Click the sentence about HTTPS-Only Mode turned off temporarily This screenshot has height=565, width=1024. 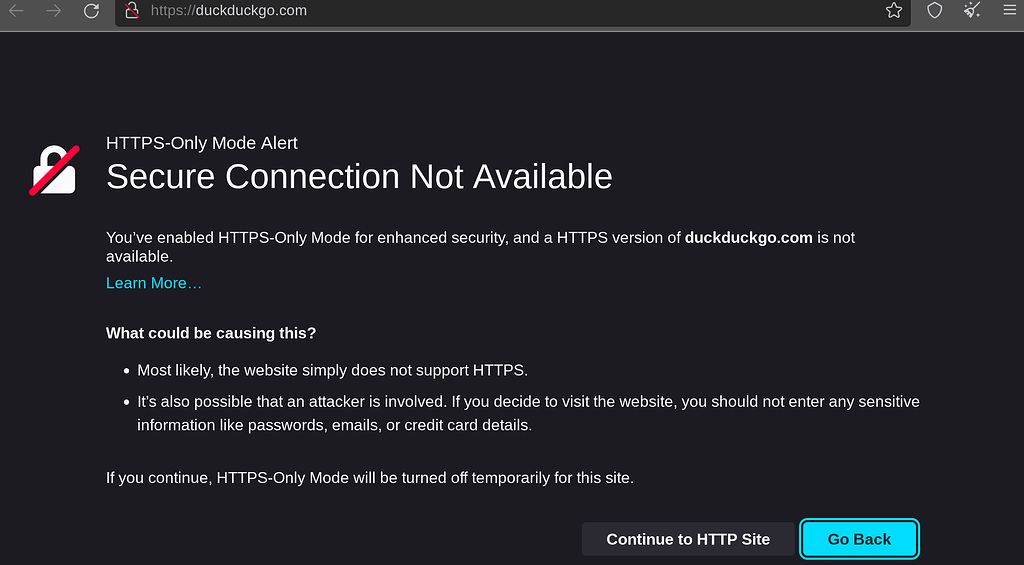pos(370,478)
